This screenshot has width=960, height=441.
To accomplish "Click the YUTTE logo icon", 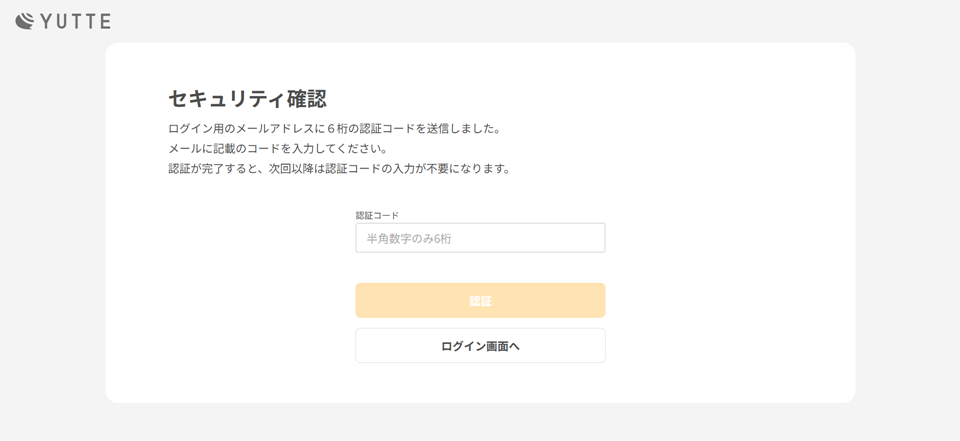I will 24,21.
